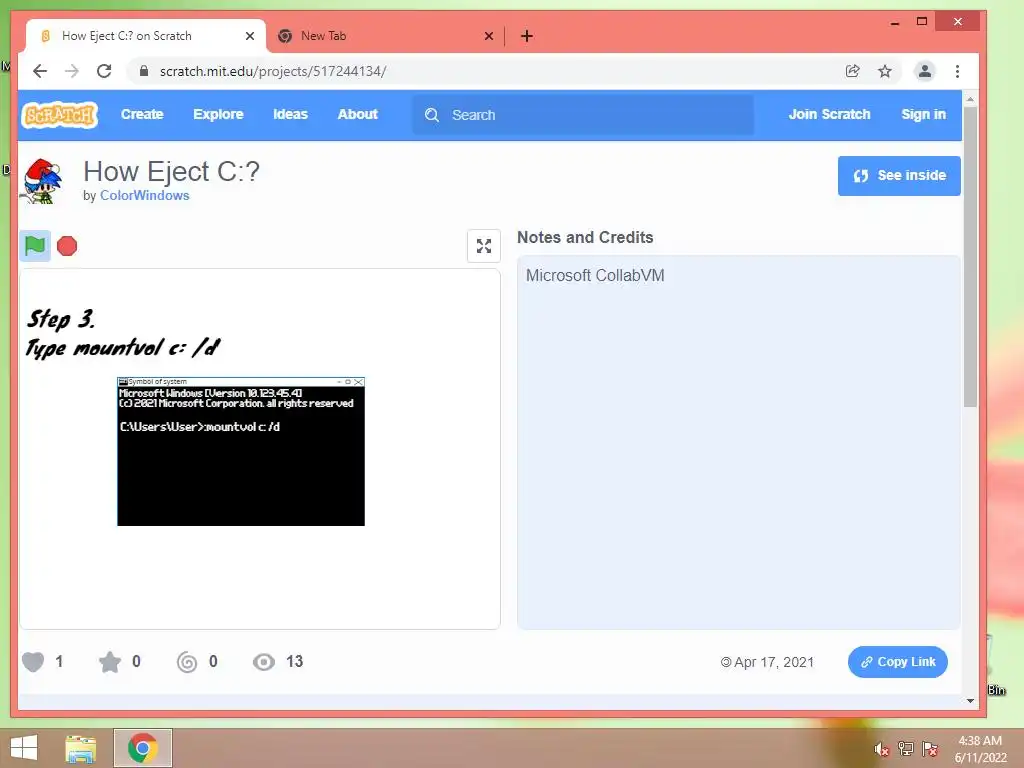The width and height of the screenshot is (1024, 768).
Task: Open File Explorer from taskbar
Action: (x=80, y=748)
